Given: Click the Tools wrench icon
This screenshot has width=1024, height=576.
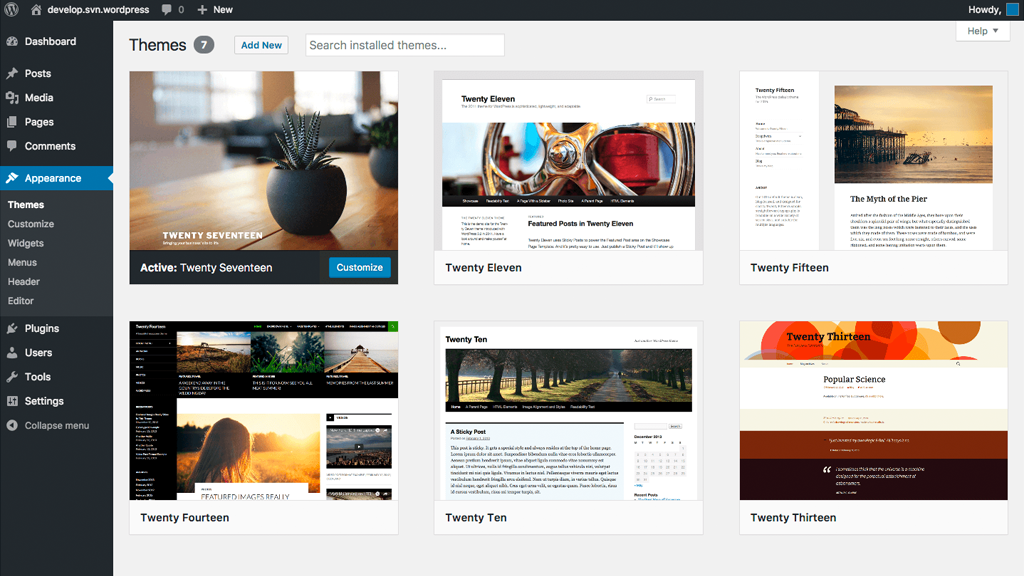Looking at the screenshot, I should 12,377.
